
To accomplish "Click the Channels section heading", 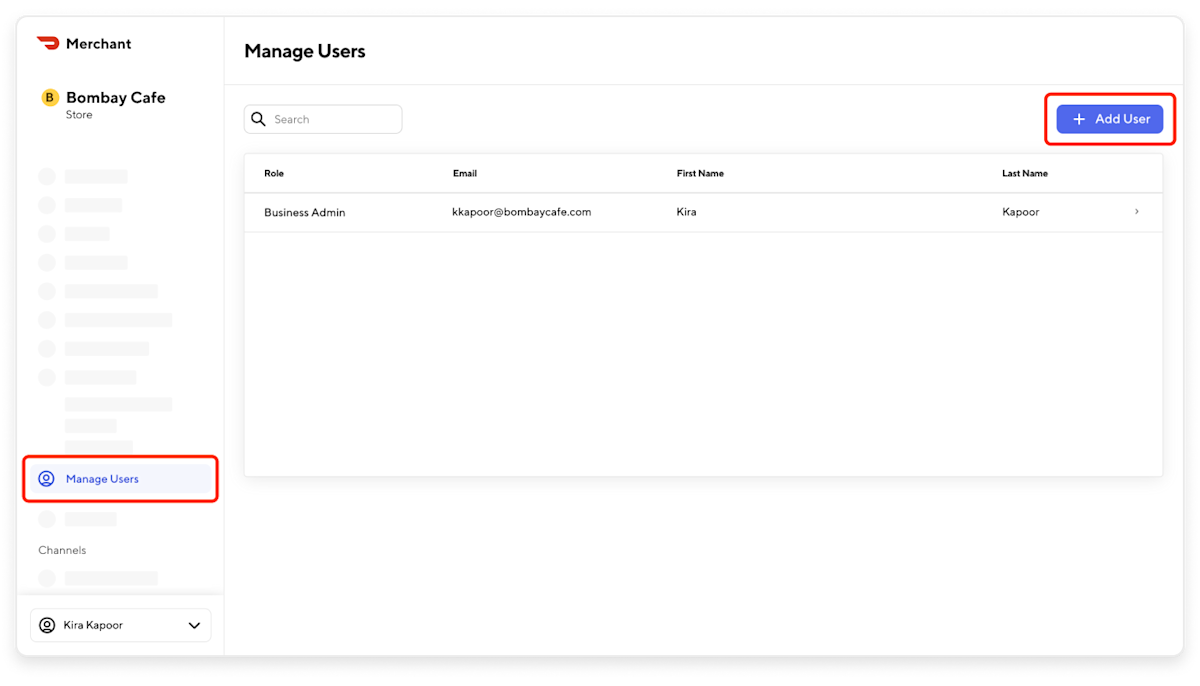I will (x=62, y=550).
